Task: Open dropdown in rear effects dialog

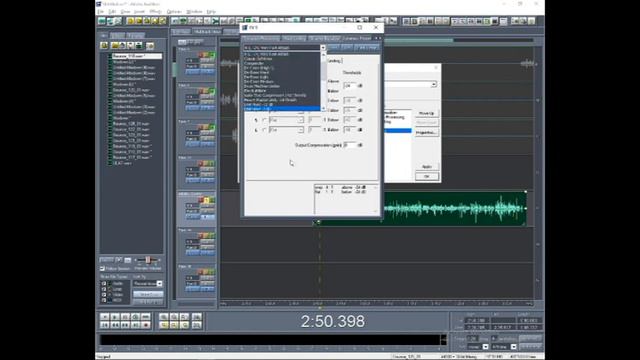Action: click(433, 84)
